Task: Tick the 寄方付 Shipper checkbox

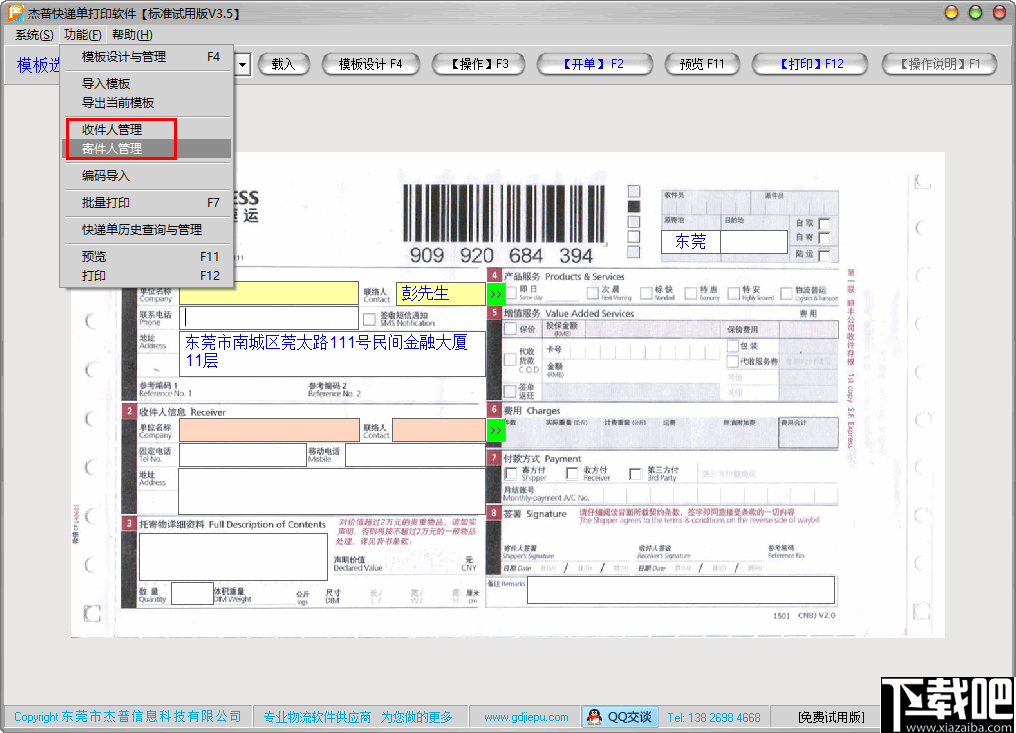Action: pyautogui.click(x=511, y=474)
